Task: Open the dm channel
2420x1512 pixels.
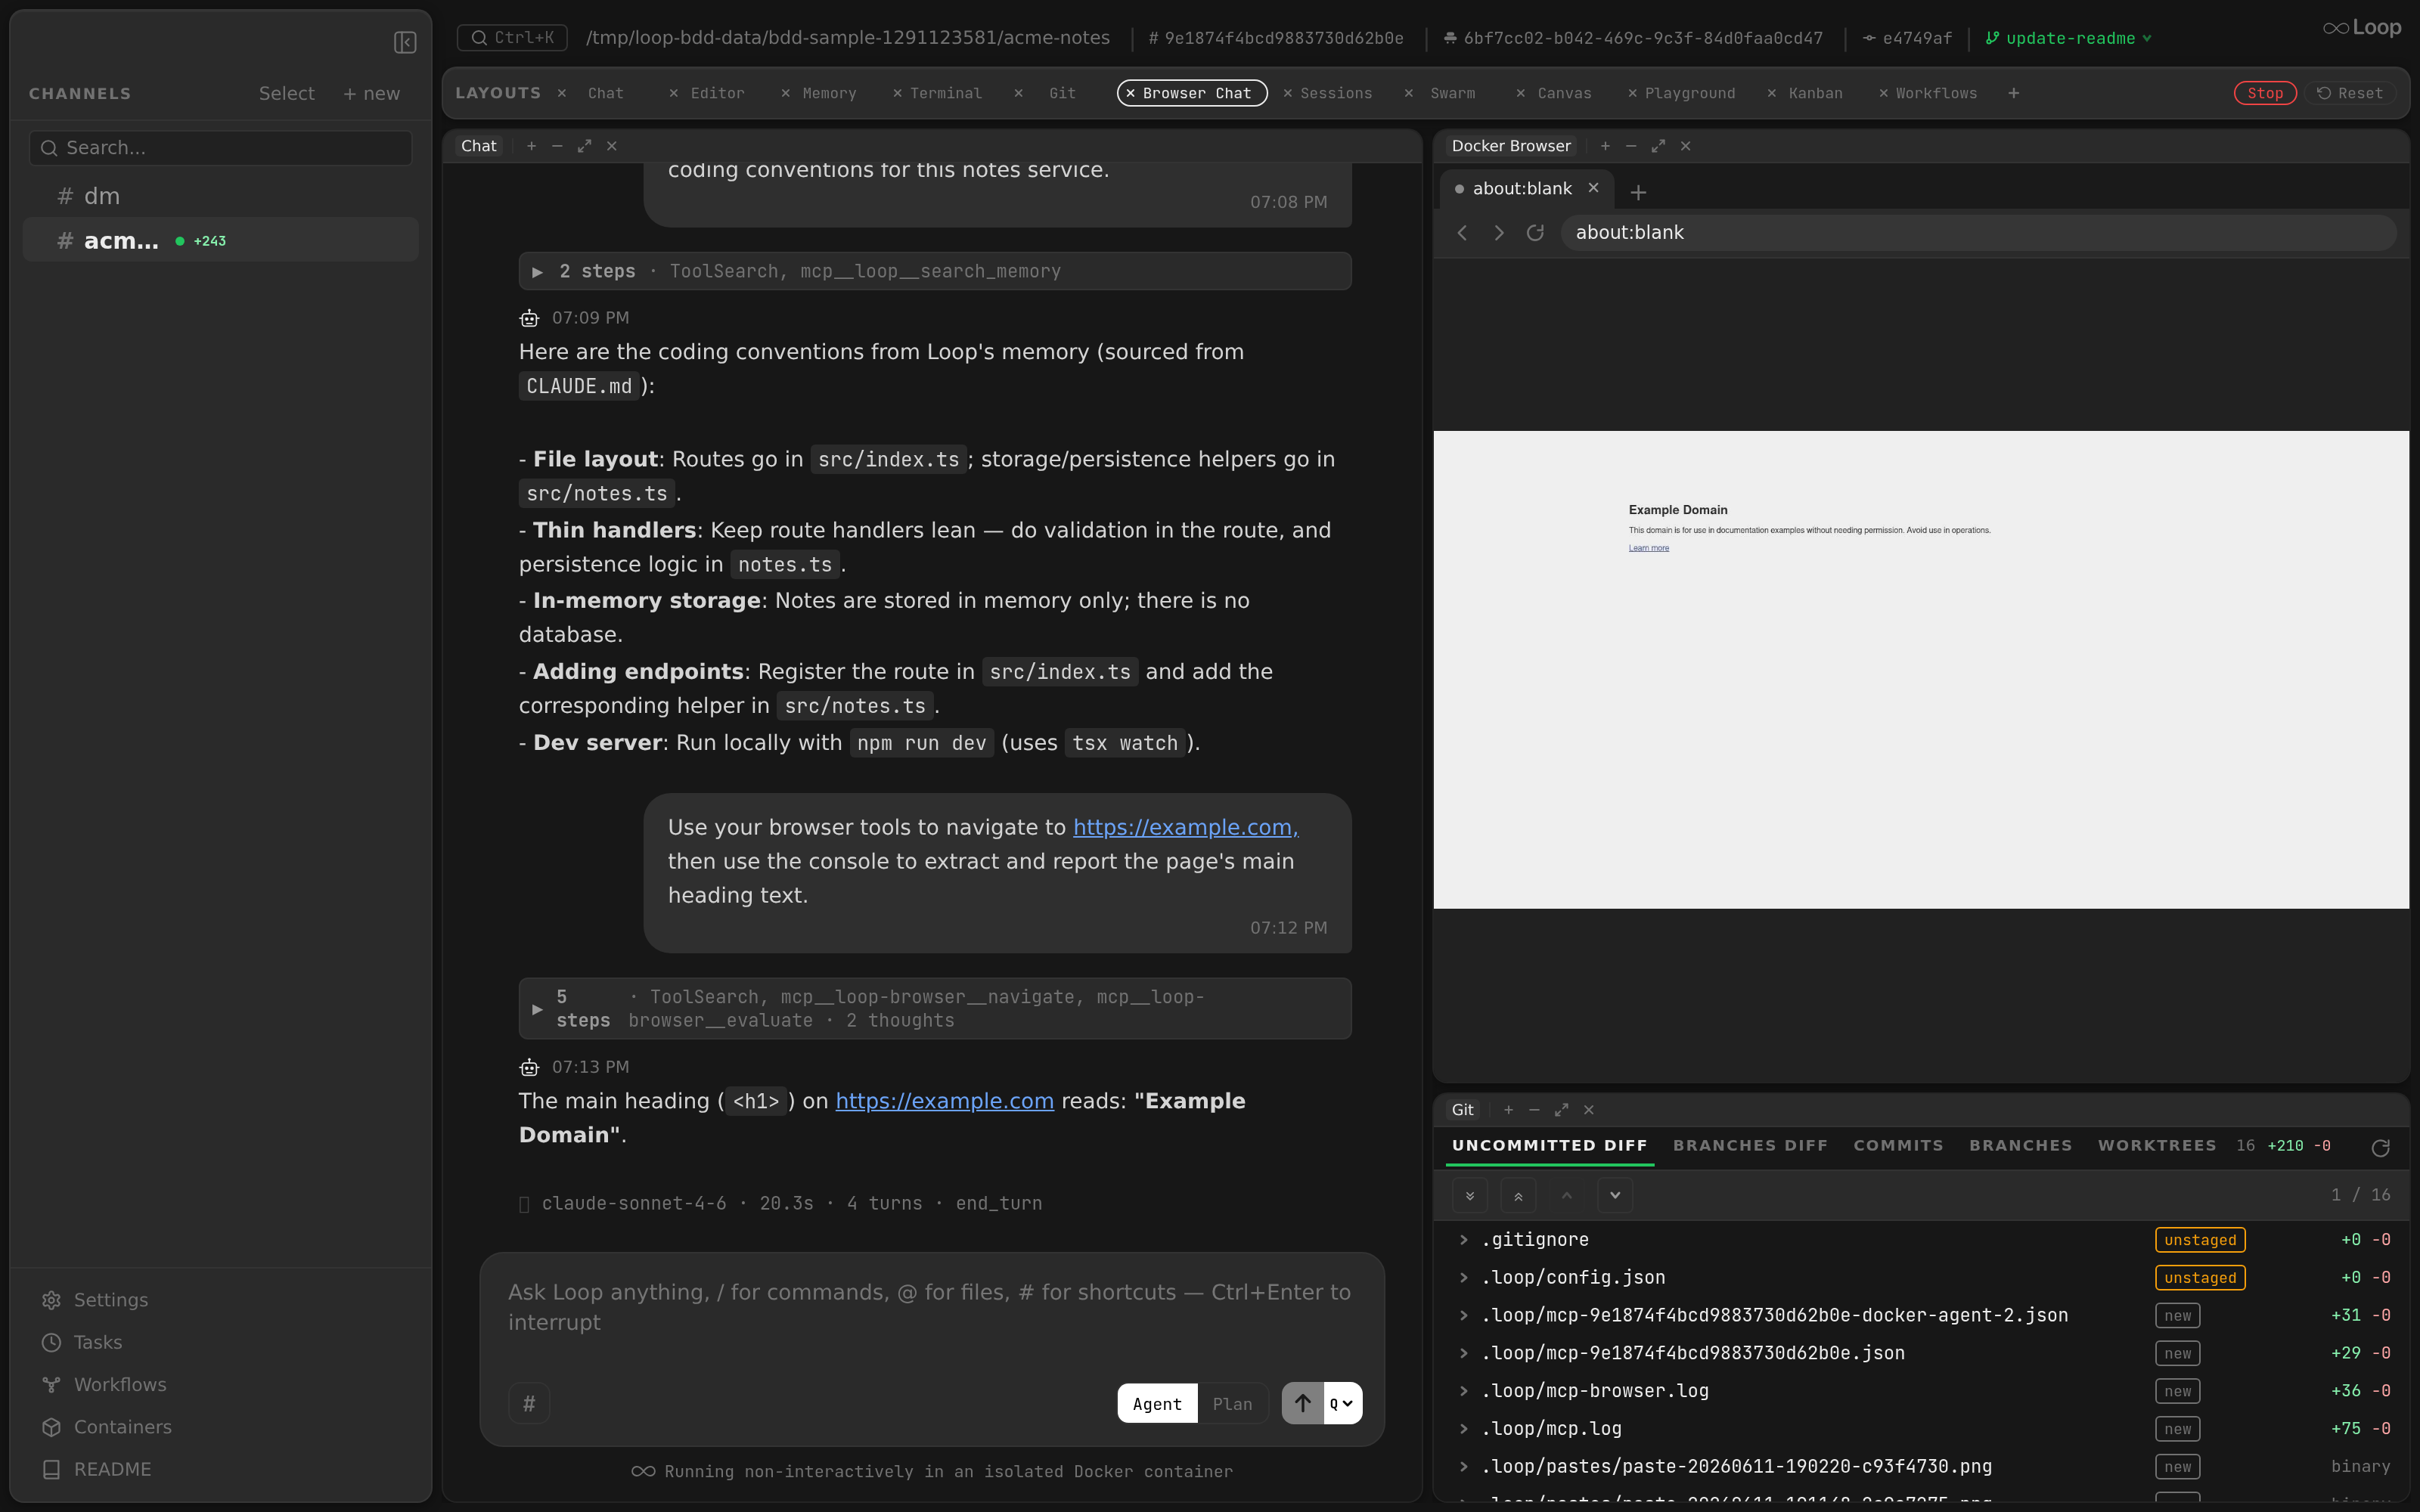Action: coord(221,196)
